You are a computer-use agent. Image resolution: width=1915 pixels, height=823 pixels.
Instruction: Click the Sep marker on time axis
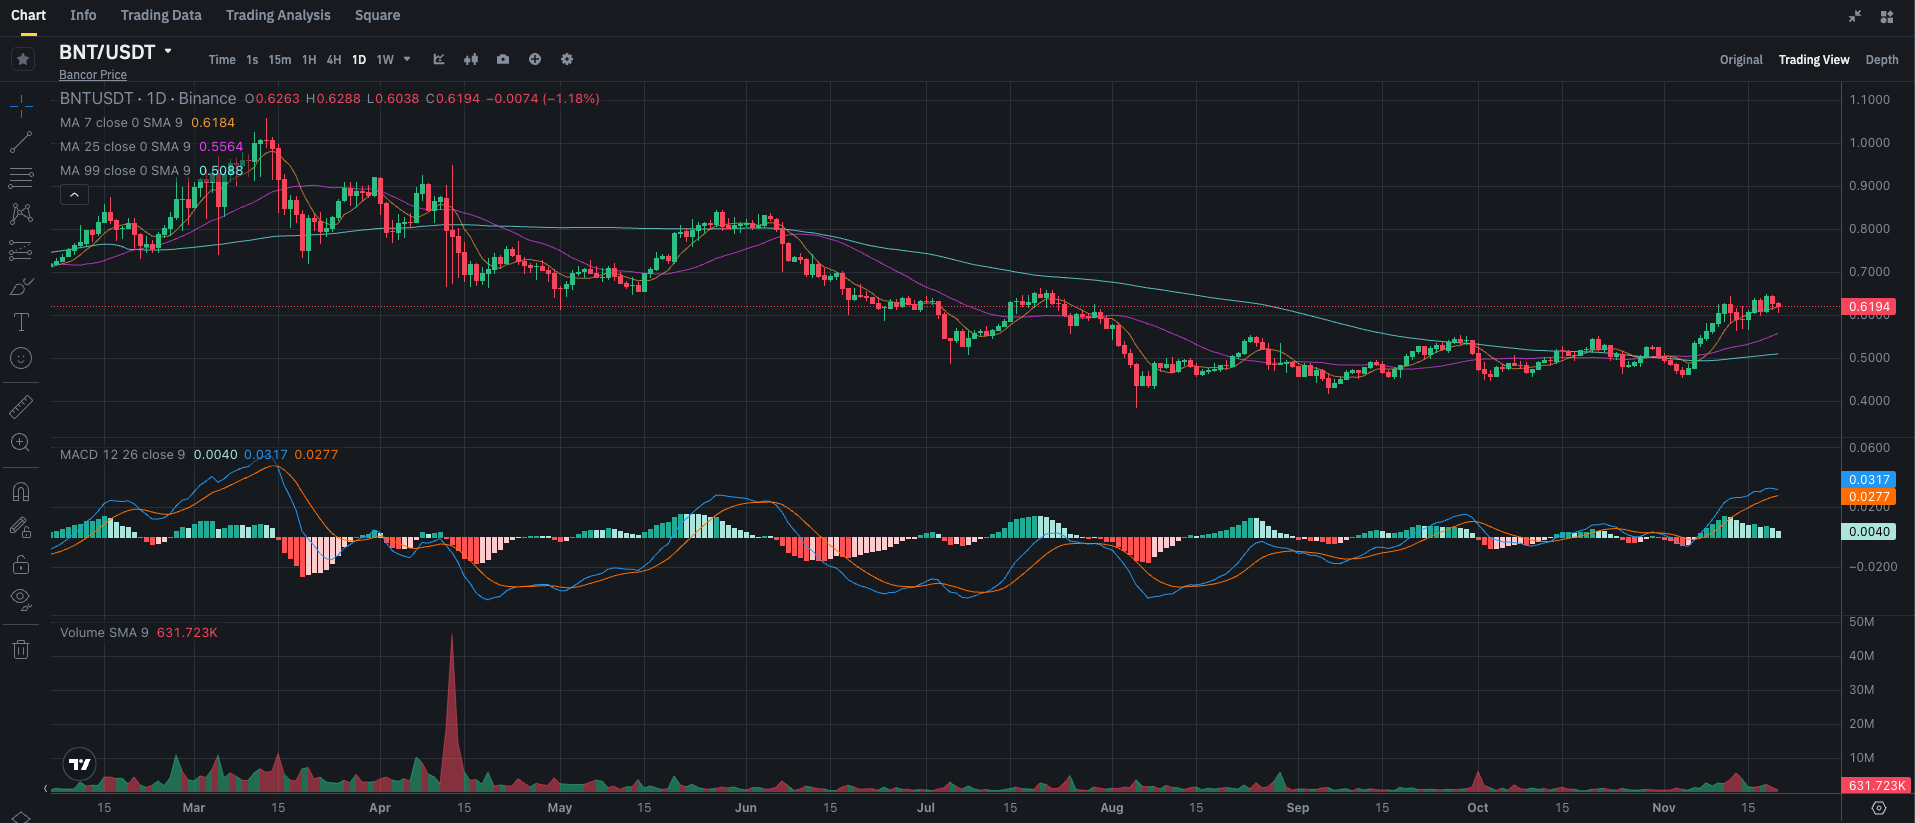(1297, 808)
